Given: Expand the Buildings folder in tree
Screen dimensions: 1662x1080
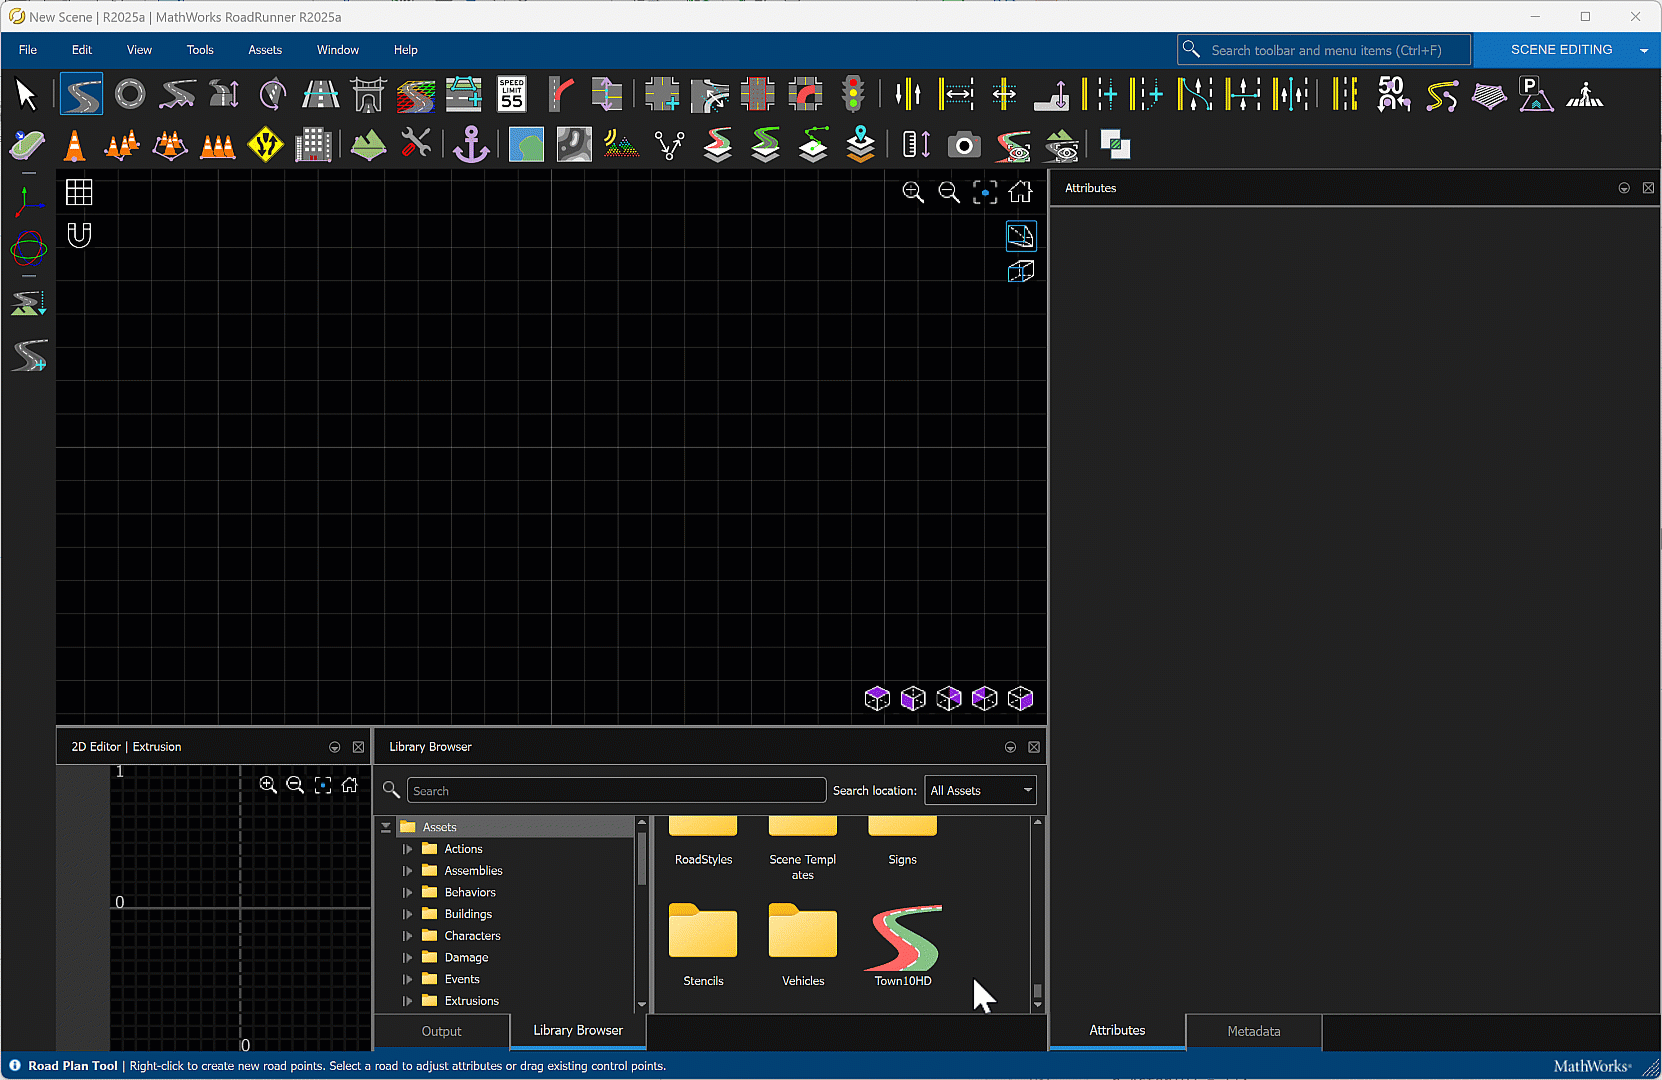Looking at the screenshot, I should click(x=407, y=914).
